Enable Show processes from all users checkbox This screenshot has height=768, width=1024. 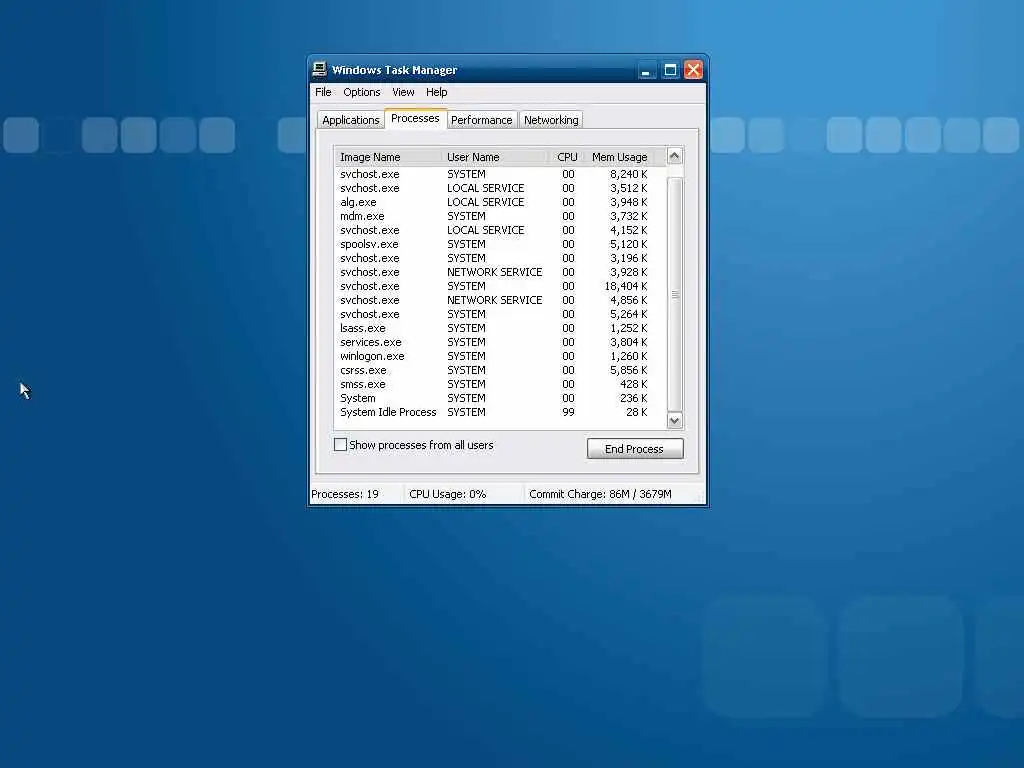point(340,445)
